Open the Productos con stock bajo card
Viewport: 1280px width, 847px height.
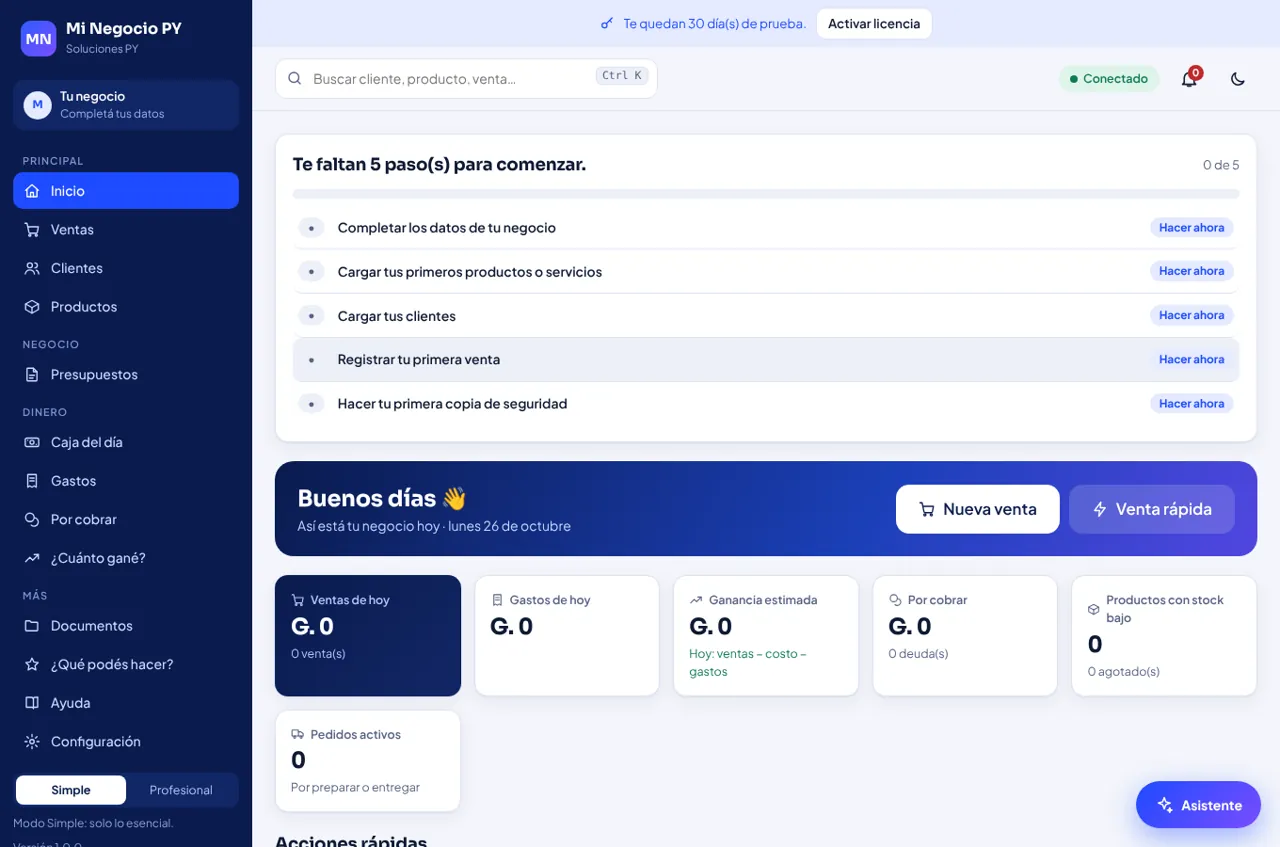pos(1164,635)
